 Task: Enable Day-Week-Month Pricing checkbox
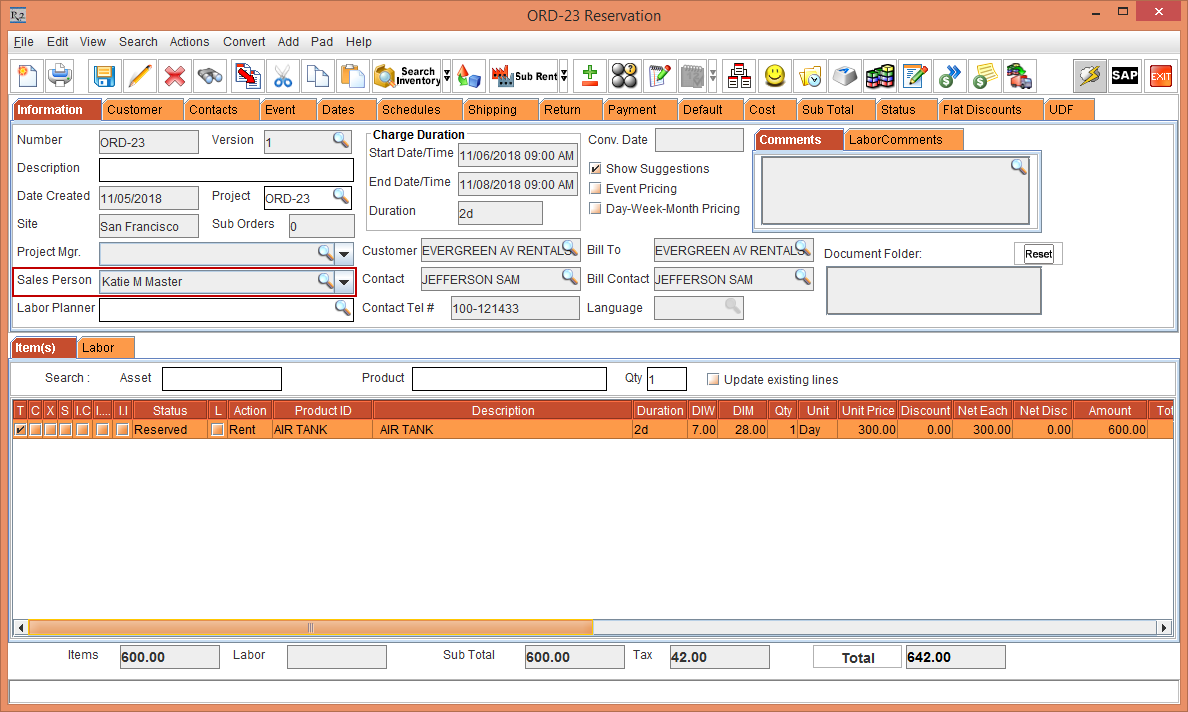point(596,208)
